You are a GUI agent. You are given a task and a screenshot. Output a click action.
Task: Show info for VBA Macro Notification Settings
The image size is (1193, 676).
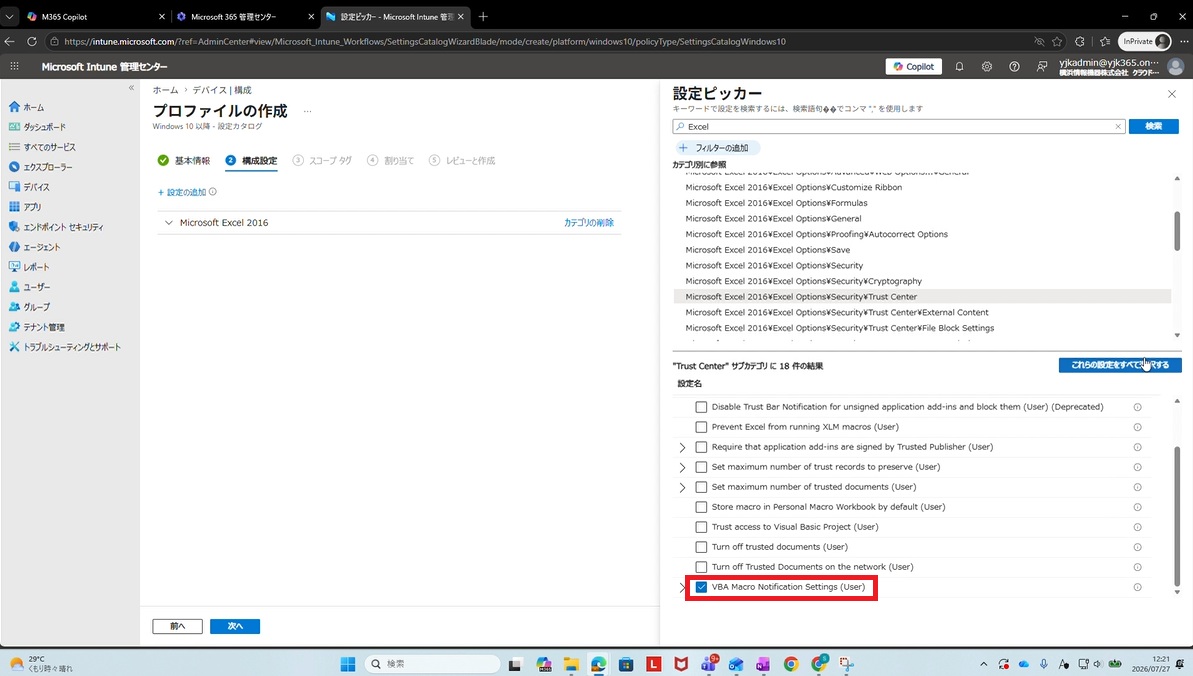click(1137, 587)
